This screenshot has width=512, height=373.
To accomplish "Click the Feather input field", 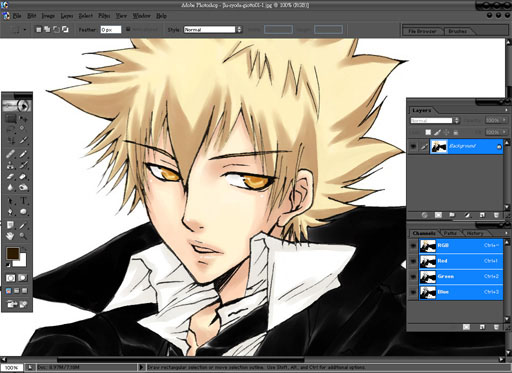I will (110, 30).
